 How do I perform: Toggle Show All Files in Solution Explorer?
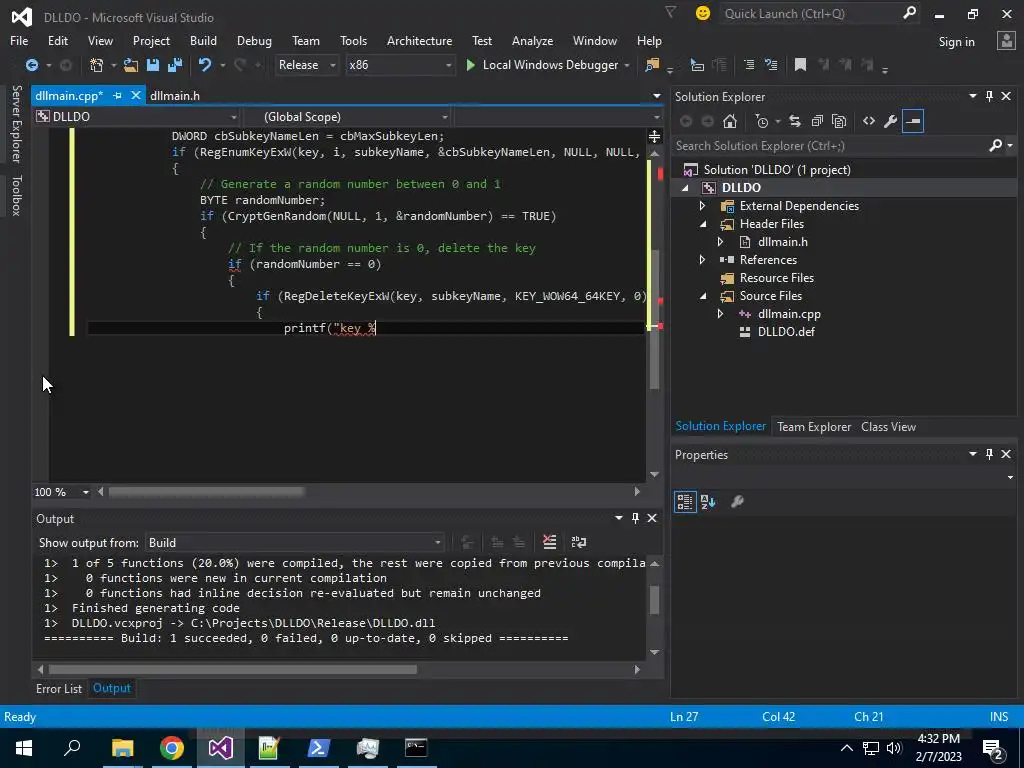click(x=839, y=121)
